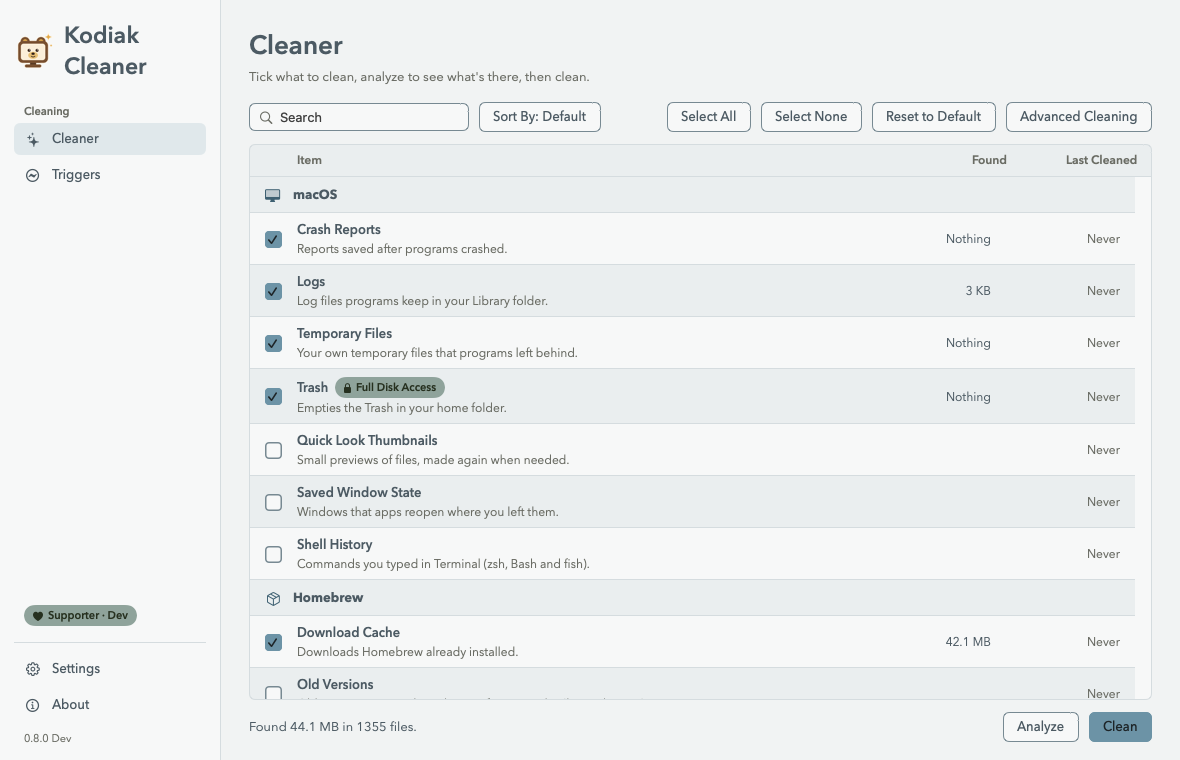Open the Triggers sidebar item

(110, 175)
